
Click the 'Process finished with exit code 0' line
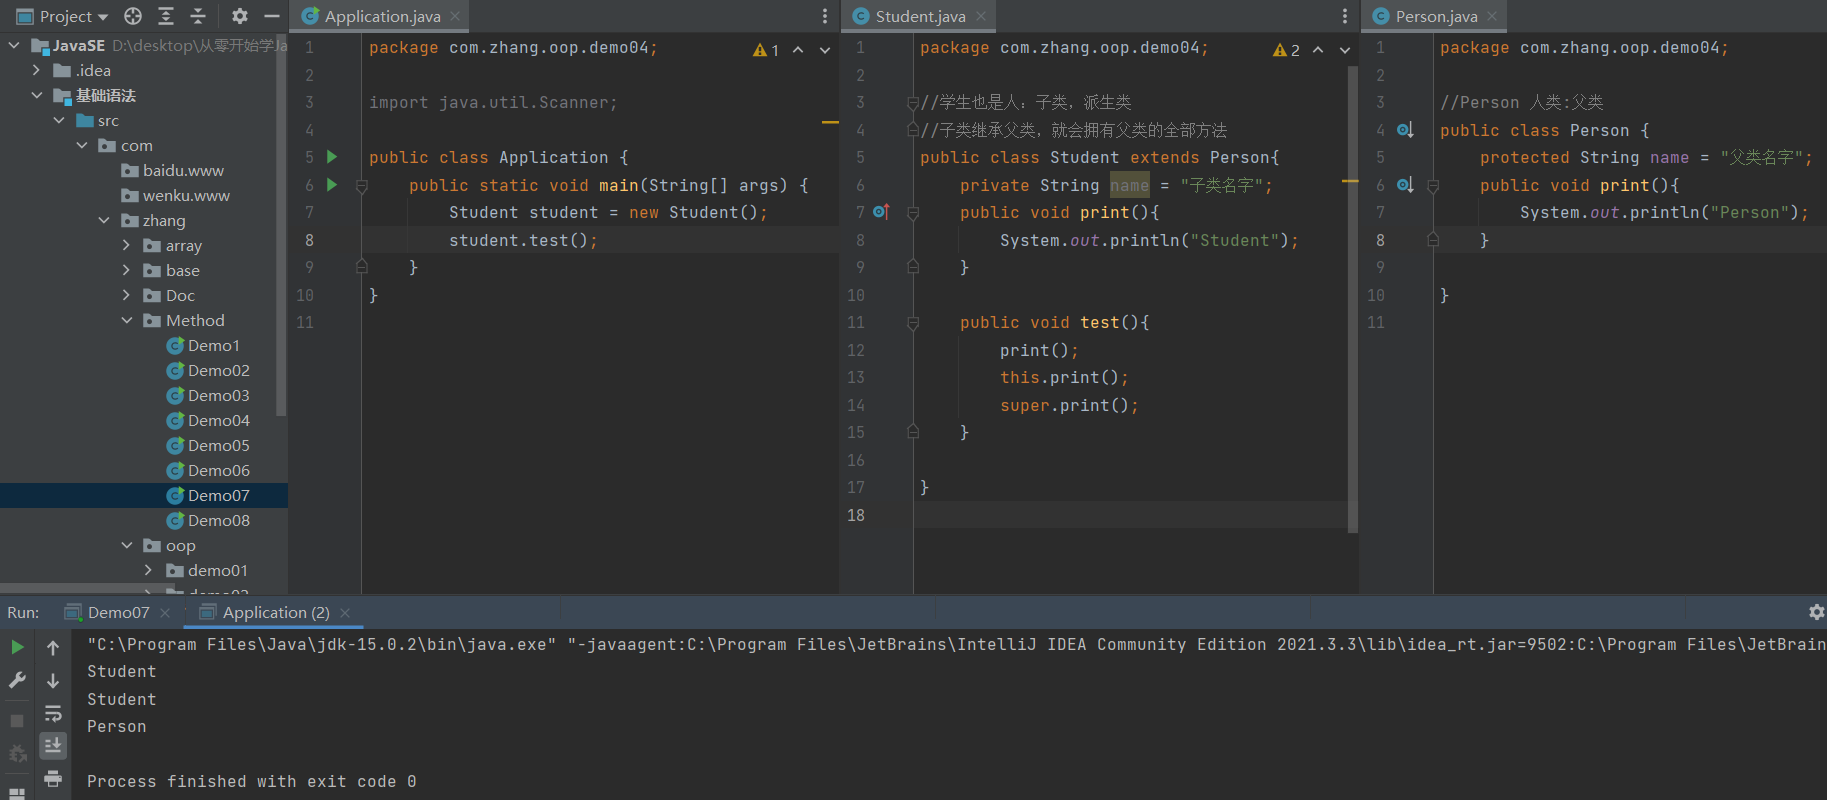click(x=252, y=781)
